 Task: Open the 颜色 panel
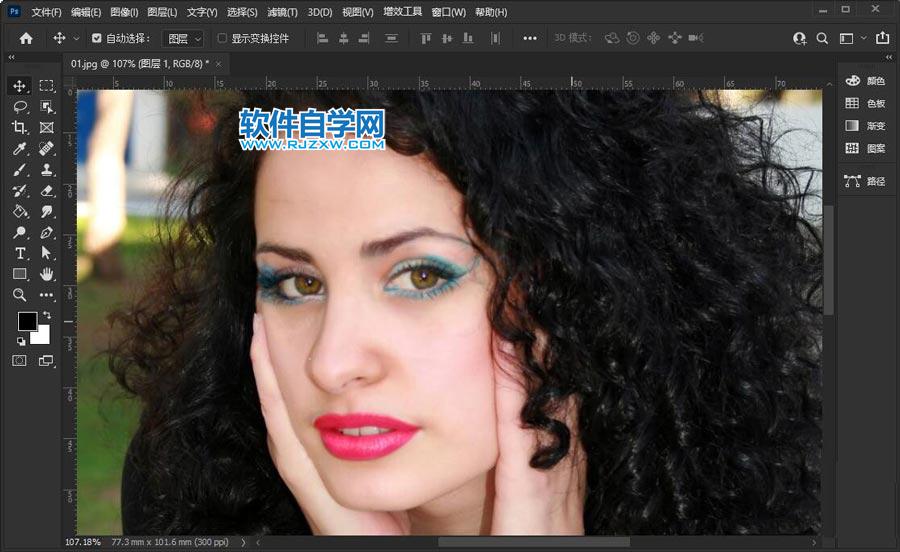tap(865, 80)
